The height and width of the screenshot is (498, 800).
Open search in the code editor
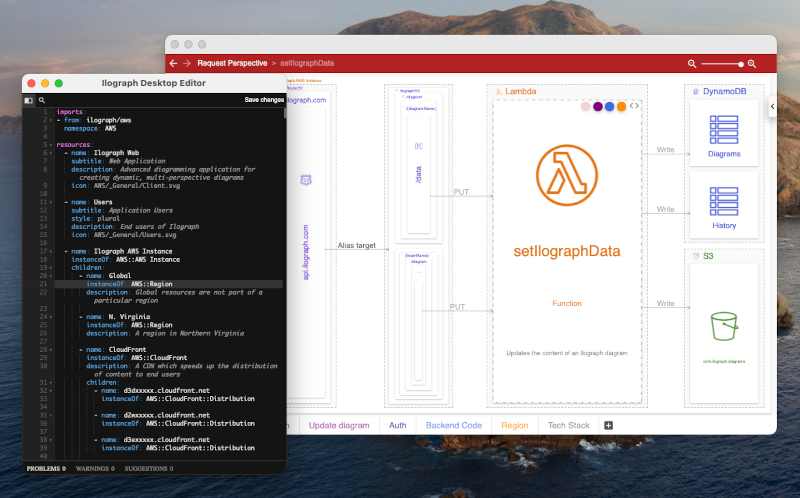click(41, 100)
